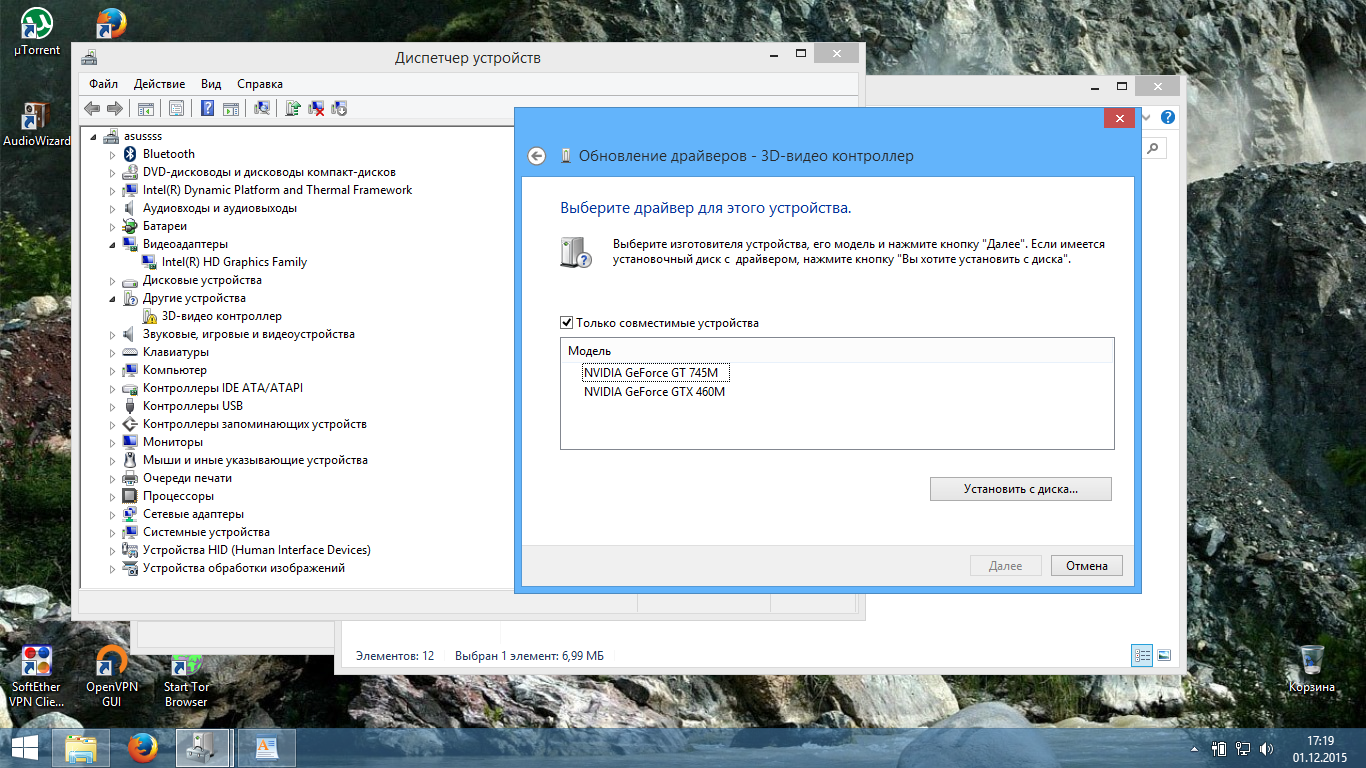Click the Explorer window help question-mark icon
The image size is (1366, 768).
1167,117
